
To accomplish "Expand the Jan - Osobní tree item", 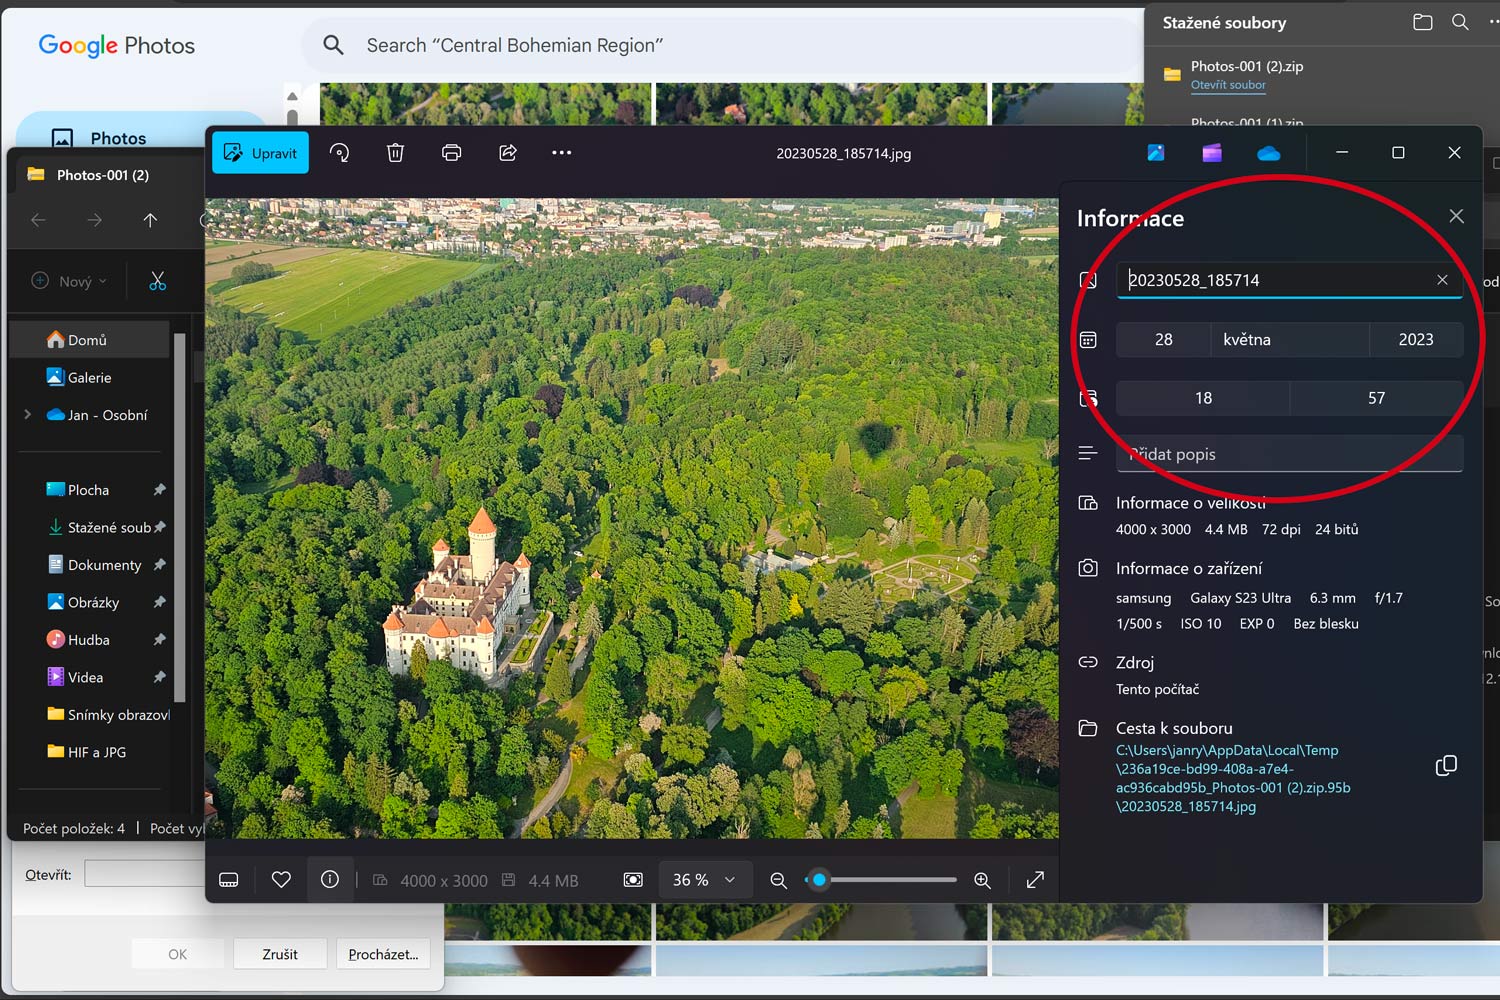I will pos(28,415).
